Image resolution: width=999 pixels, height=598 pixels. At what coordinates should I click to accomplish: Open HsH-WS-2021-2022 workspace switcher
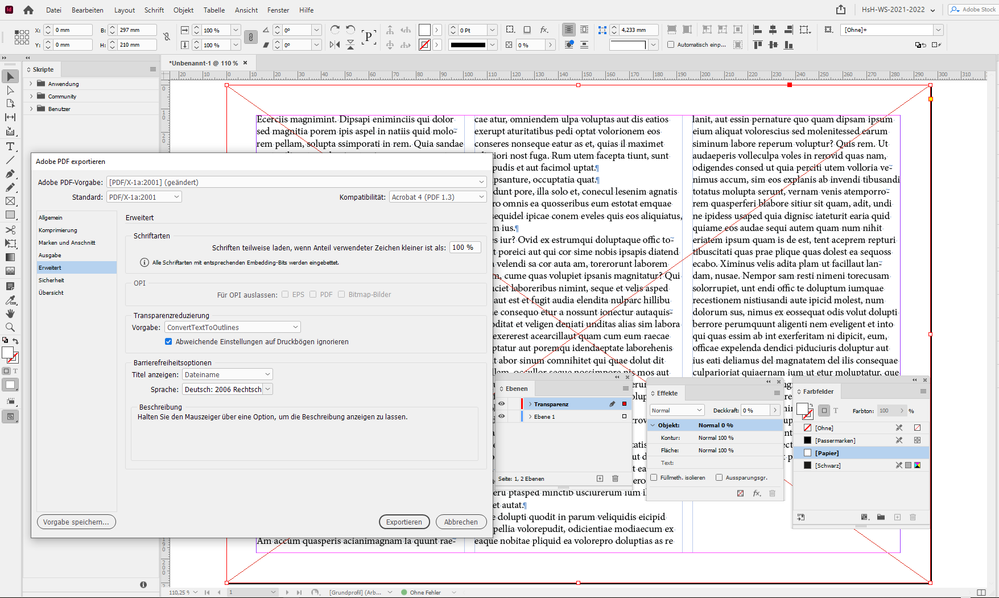click(x=898, y=10)
